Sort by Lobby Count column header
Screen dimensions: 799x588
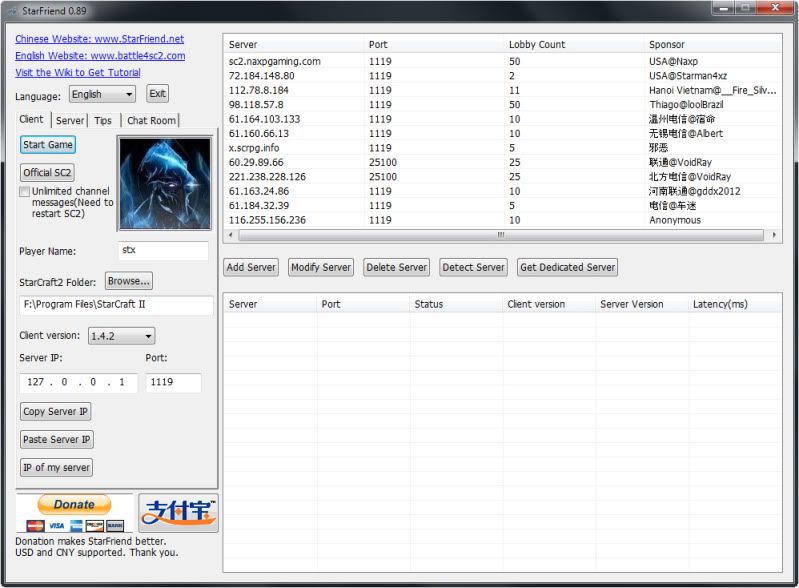[573, 44]
